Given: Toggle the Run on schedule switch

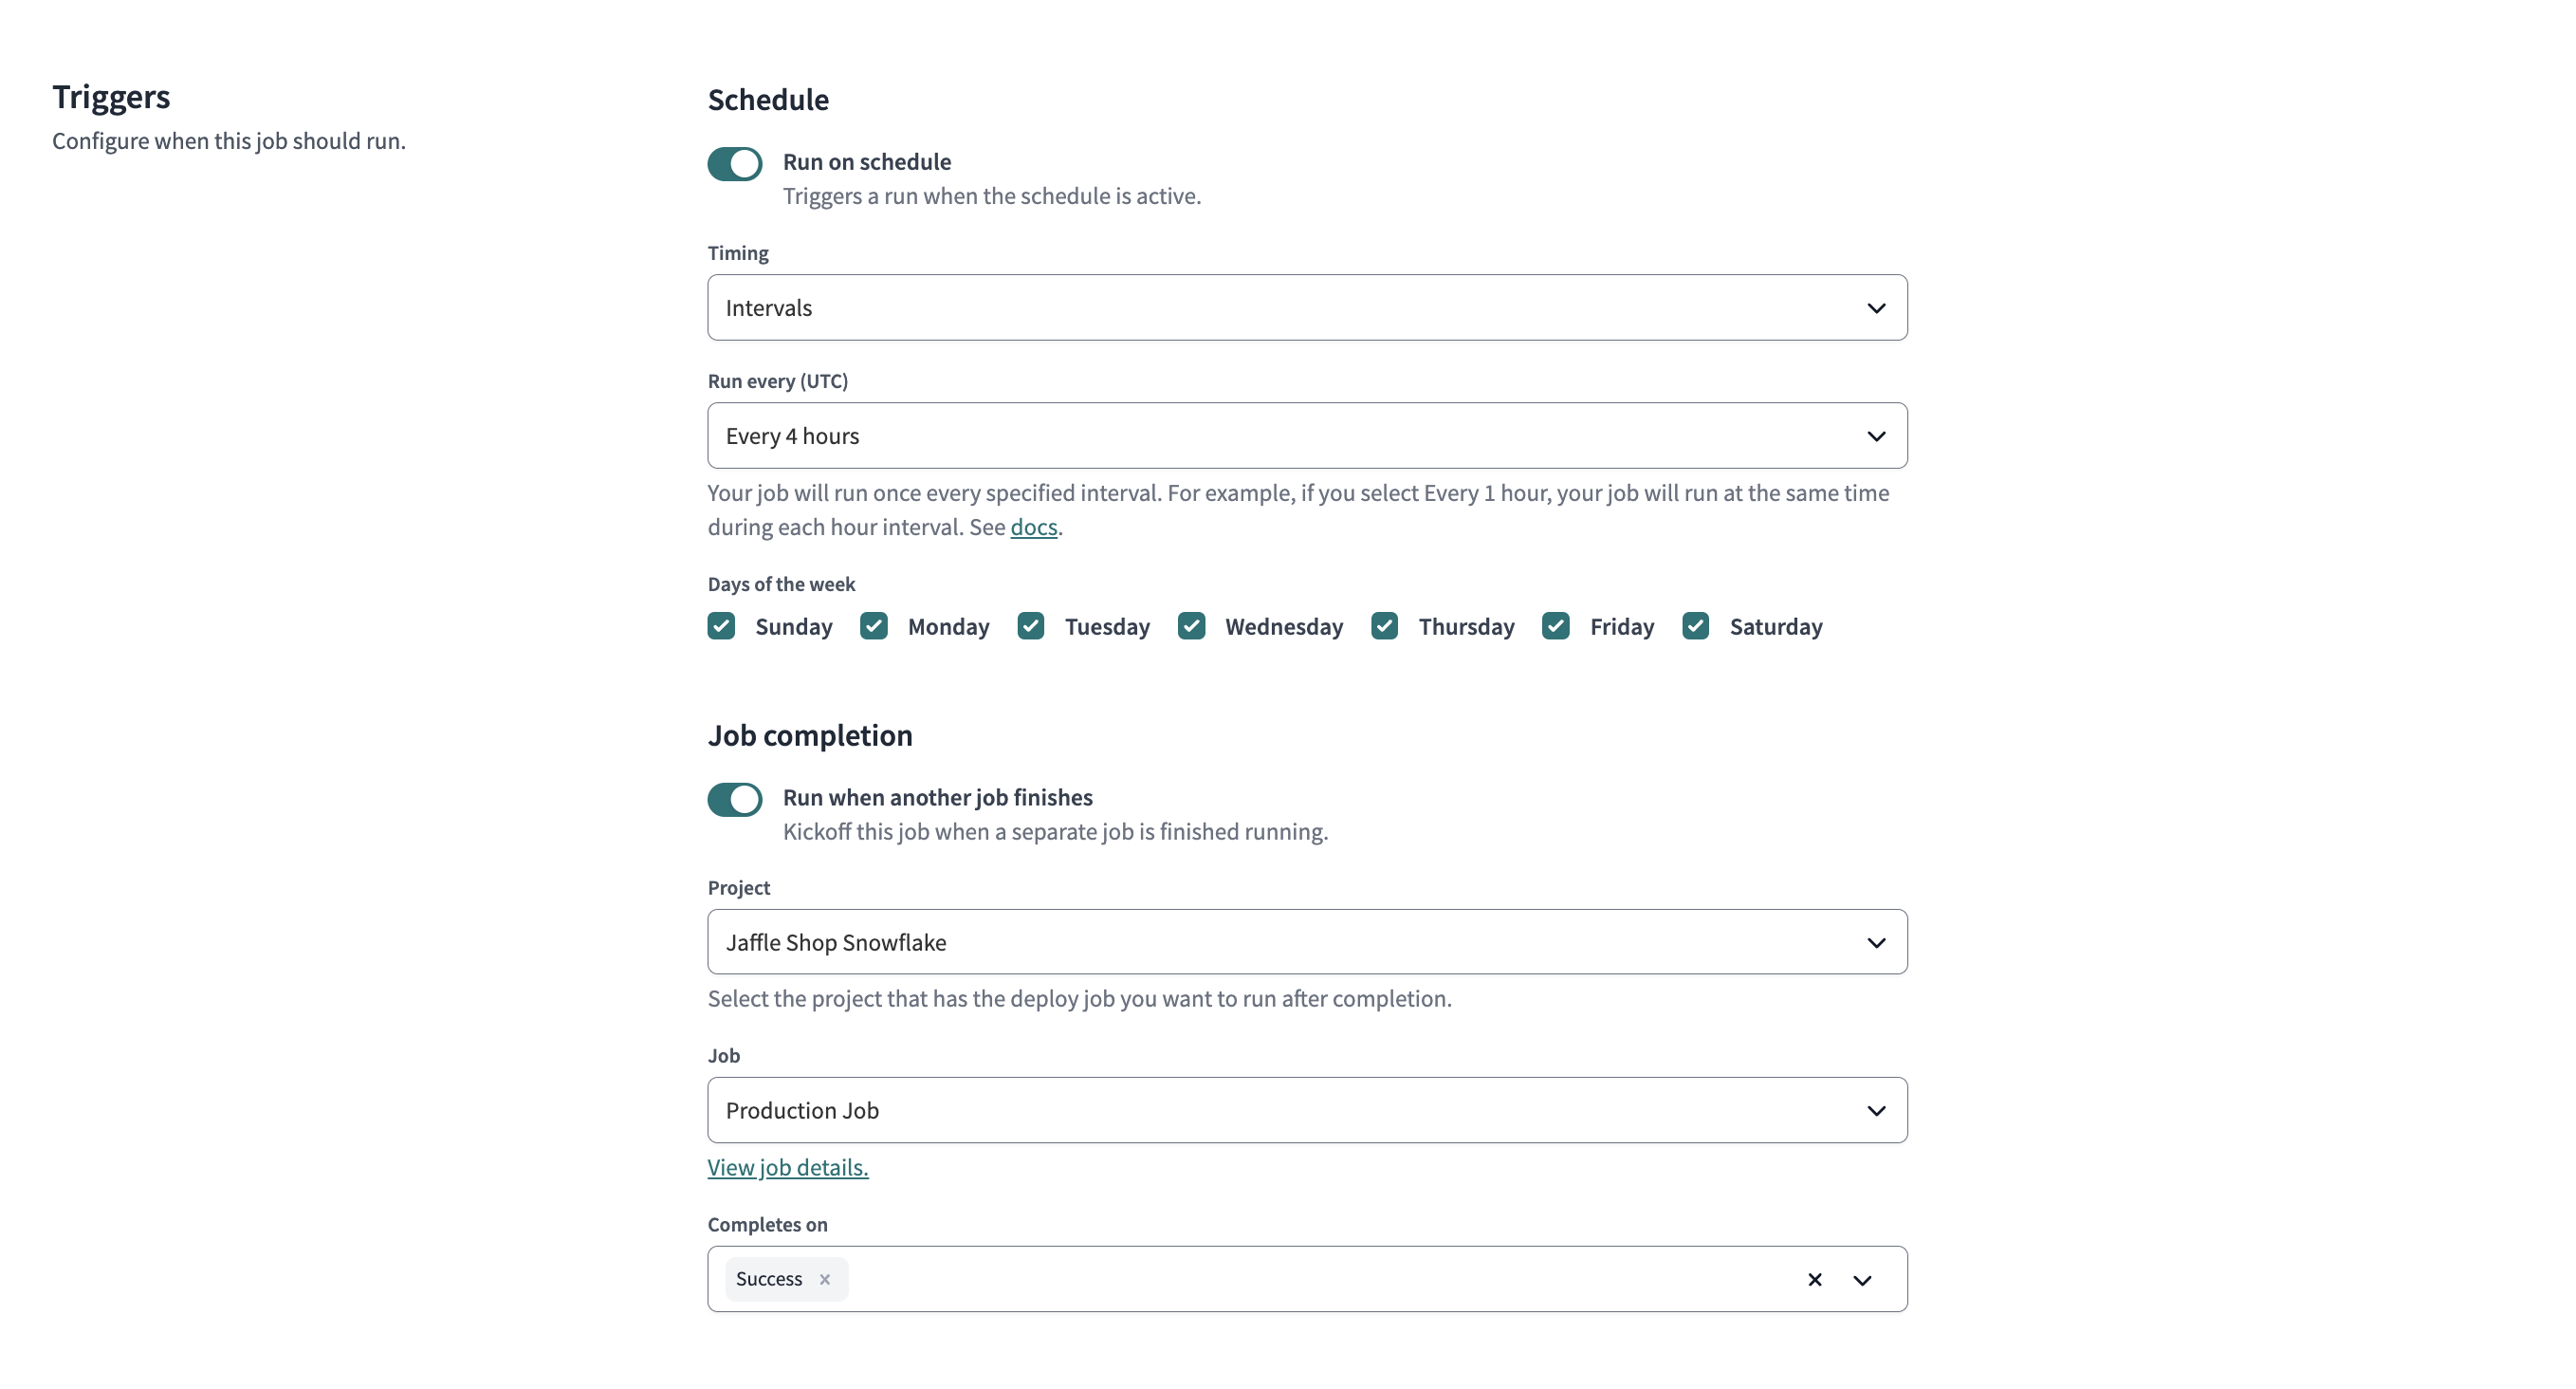Looking at the screenshot, I should pyautogui.click(x=735, y=160).
